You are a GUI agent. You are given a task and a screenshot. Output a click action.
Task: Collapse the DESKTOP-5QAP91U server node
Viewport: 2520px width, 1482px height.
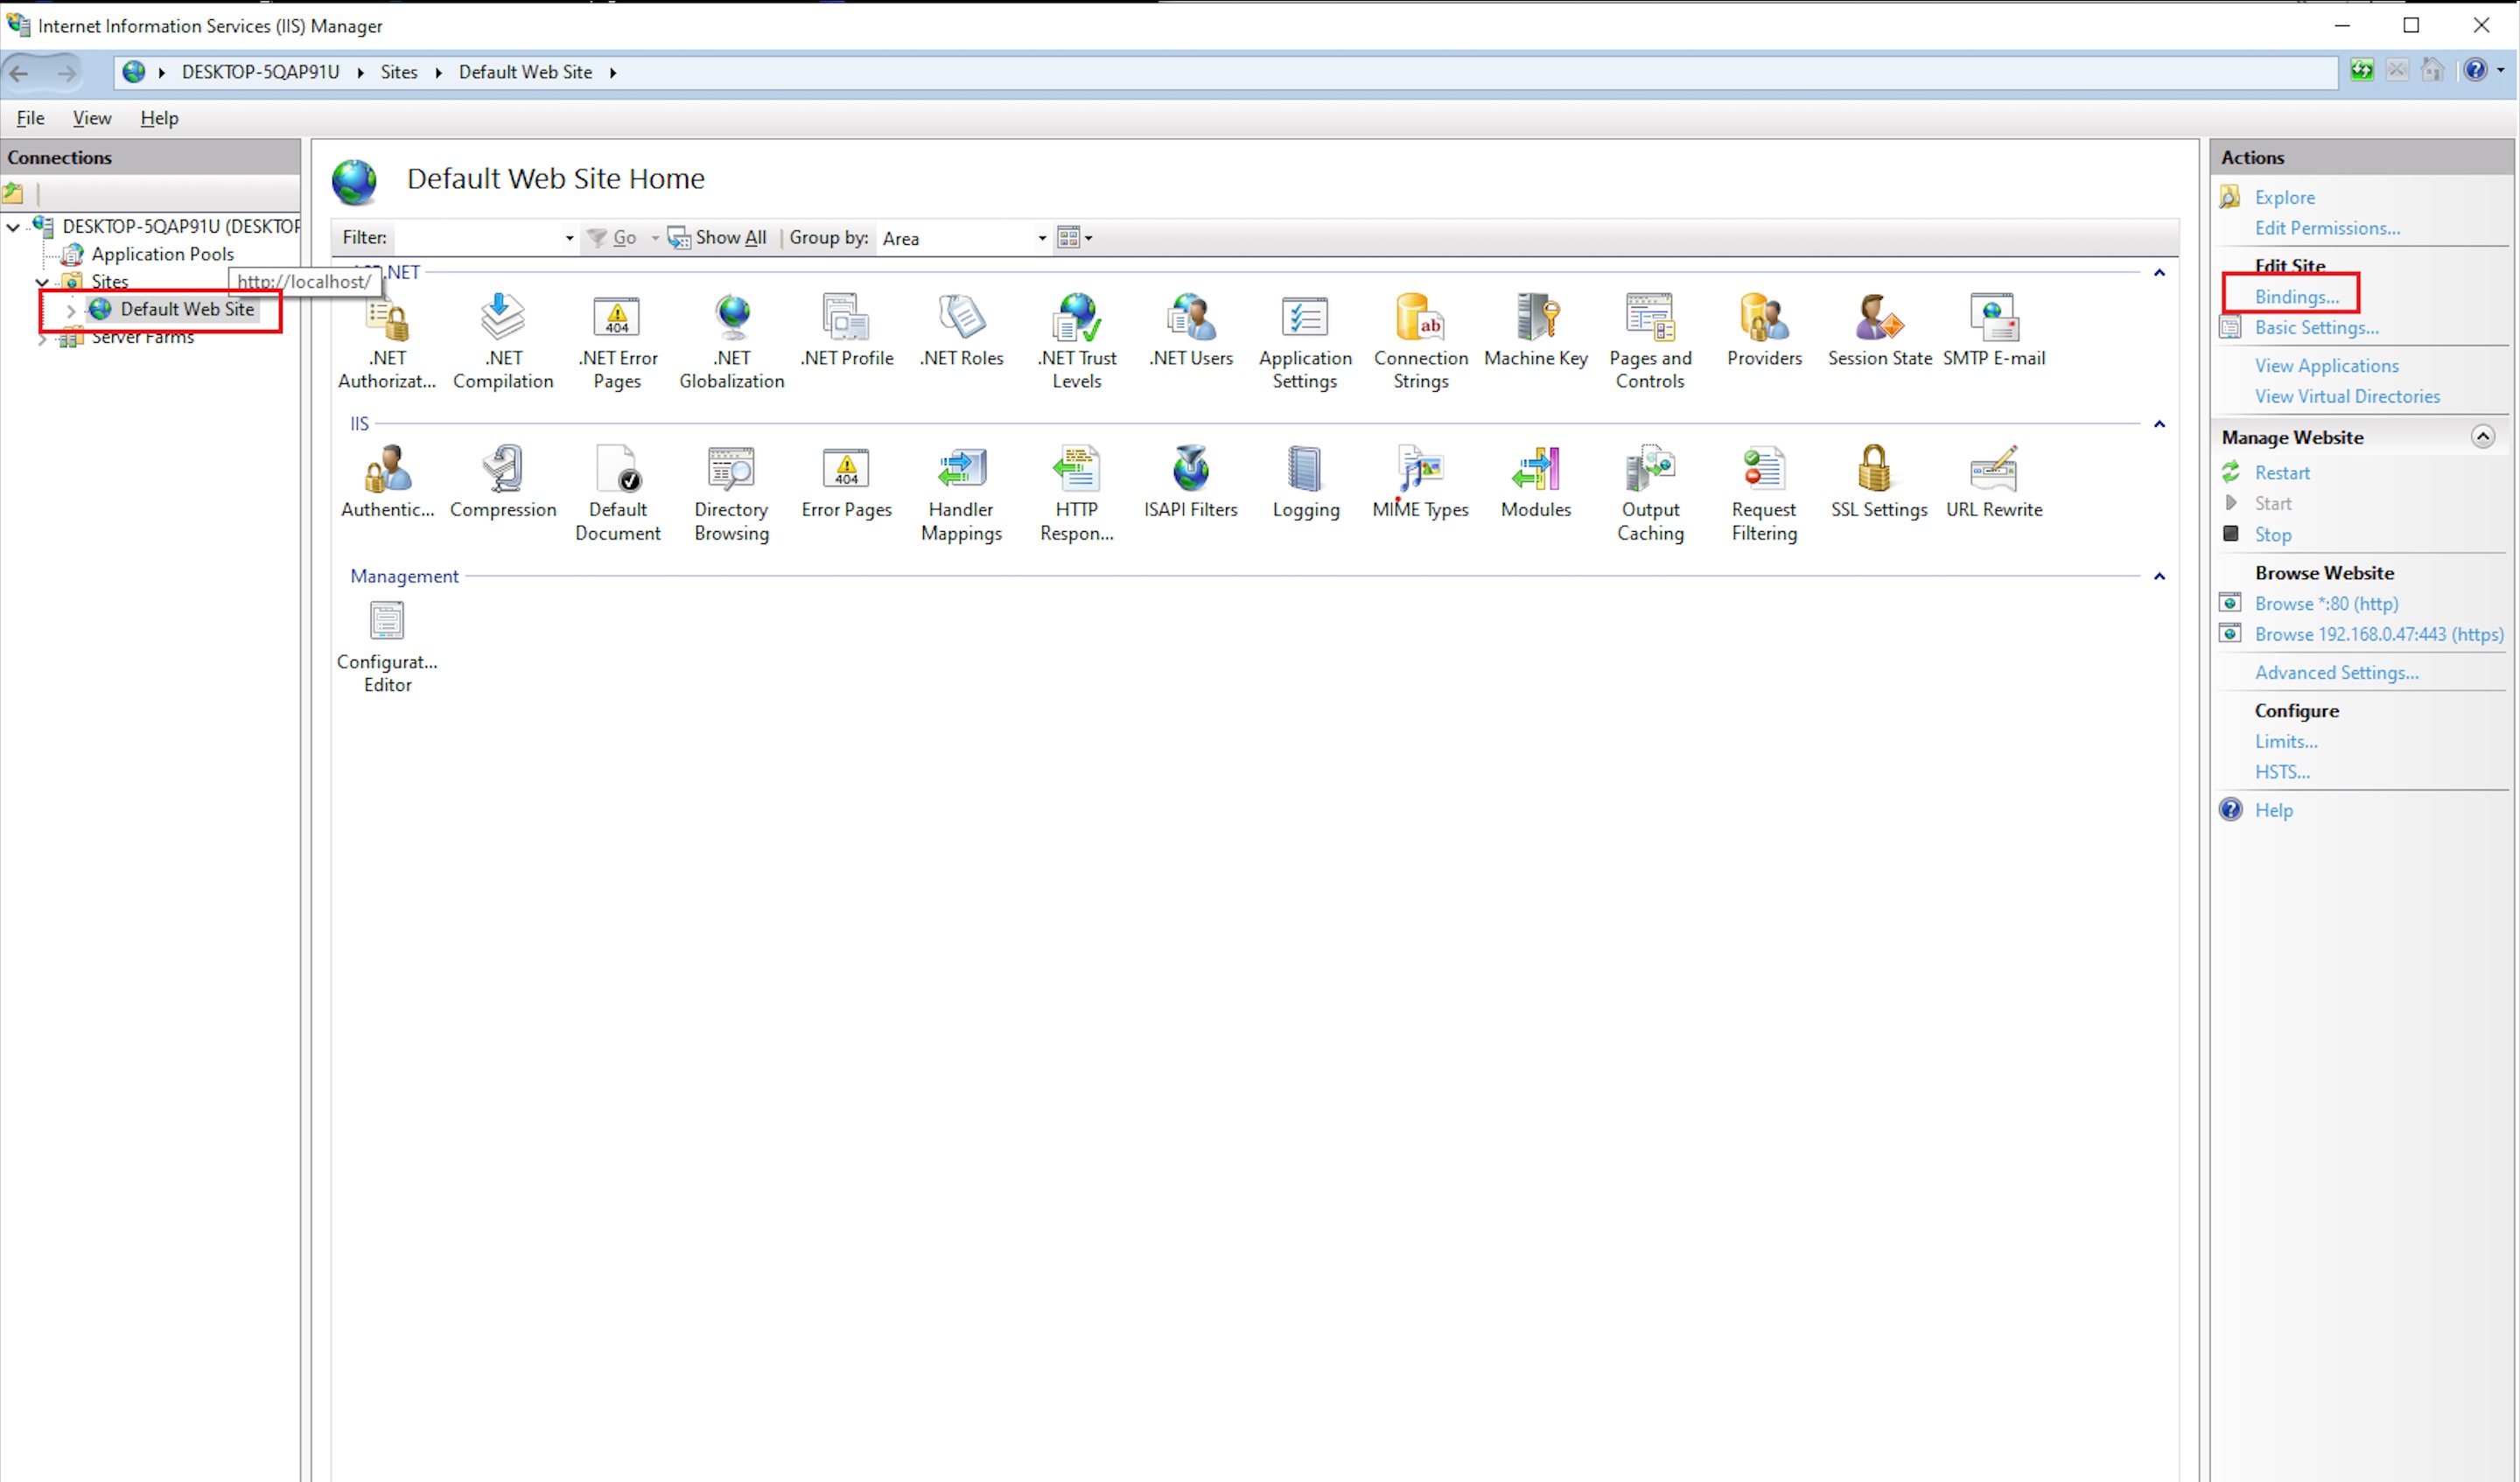pyautogui.click(x=13, y=227)
